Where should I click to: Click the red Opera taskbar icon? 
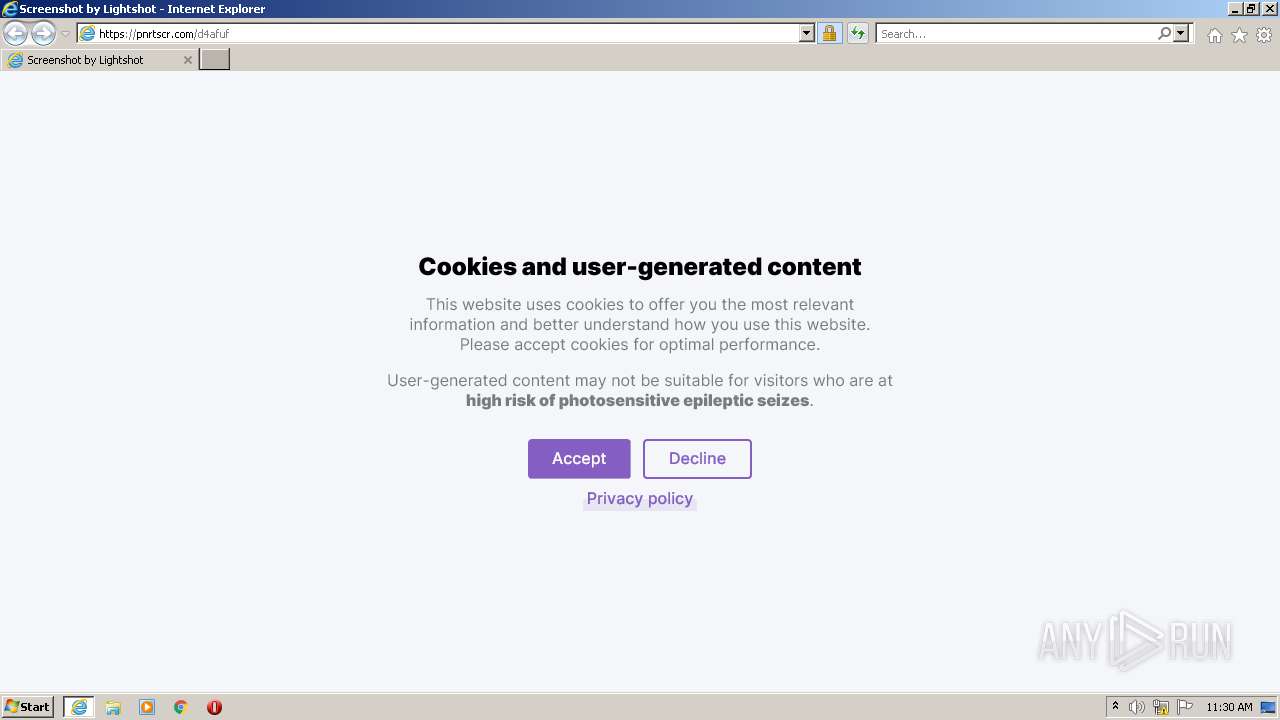click(x=214, y=707)
